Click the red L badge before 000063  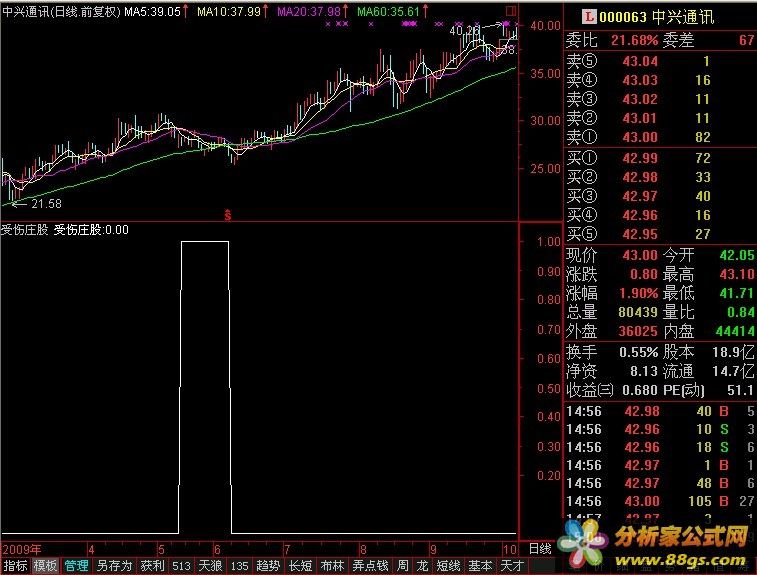click(589, 17)
